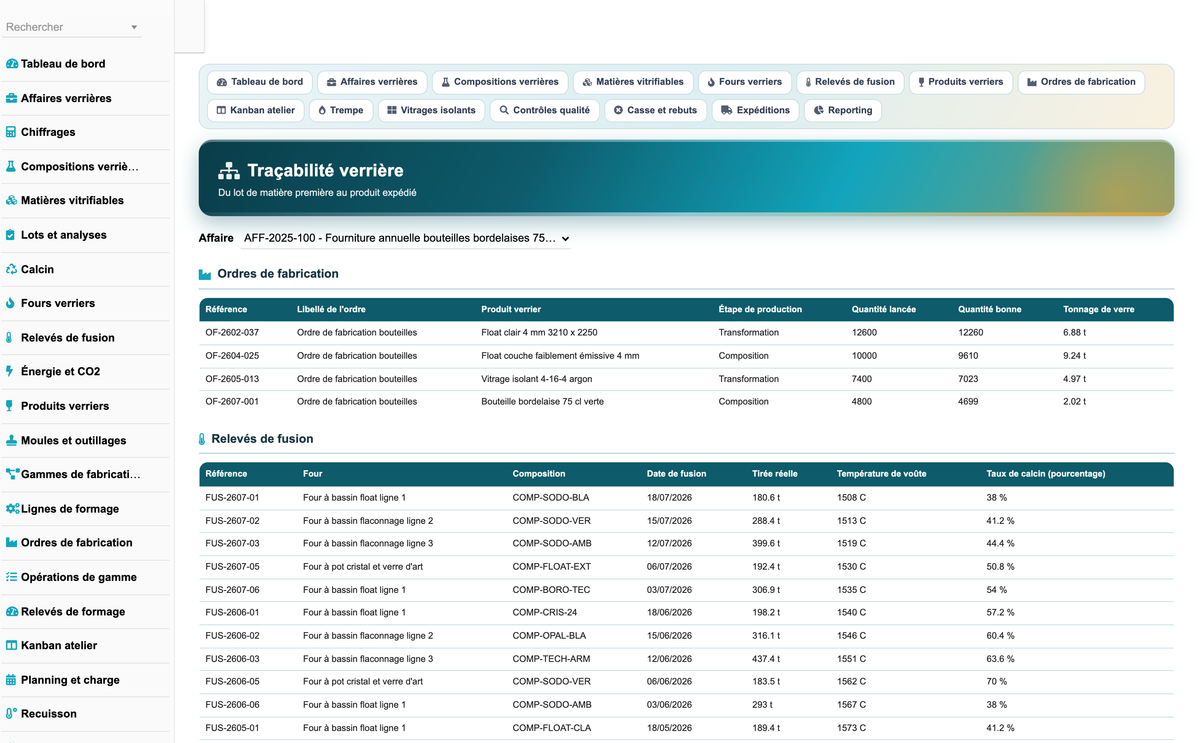Click the Énergie et CO2 bolt icon
The image size is (1200, 743).
point(10,371)
